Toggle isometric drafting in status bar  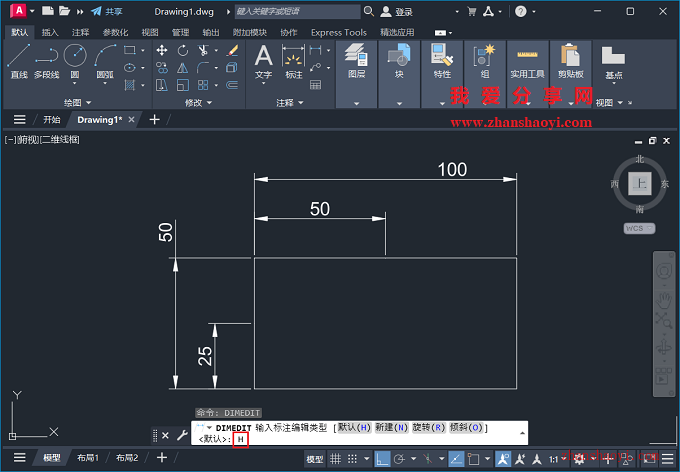pyautogui.click(x=428, y=459)
